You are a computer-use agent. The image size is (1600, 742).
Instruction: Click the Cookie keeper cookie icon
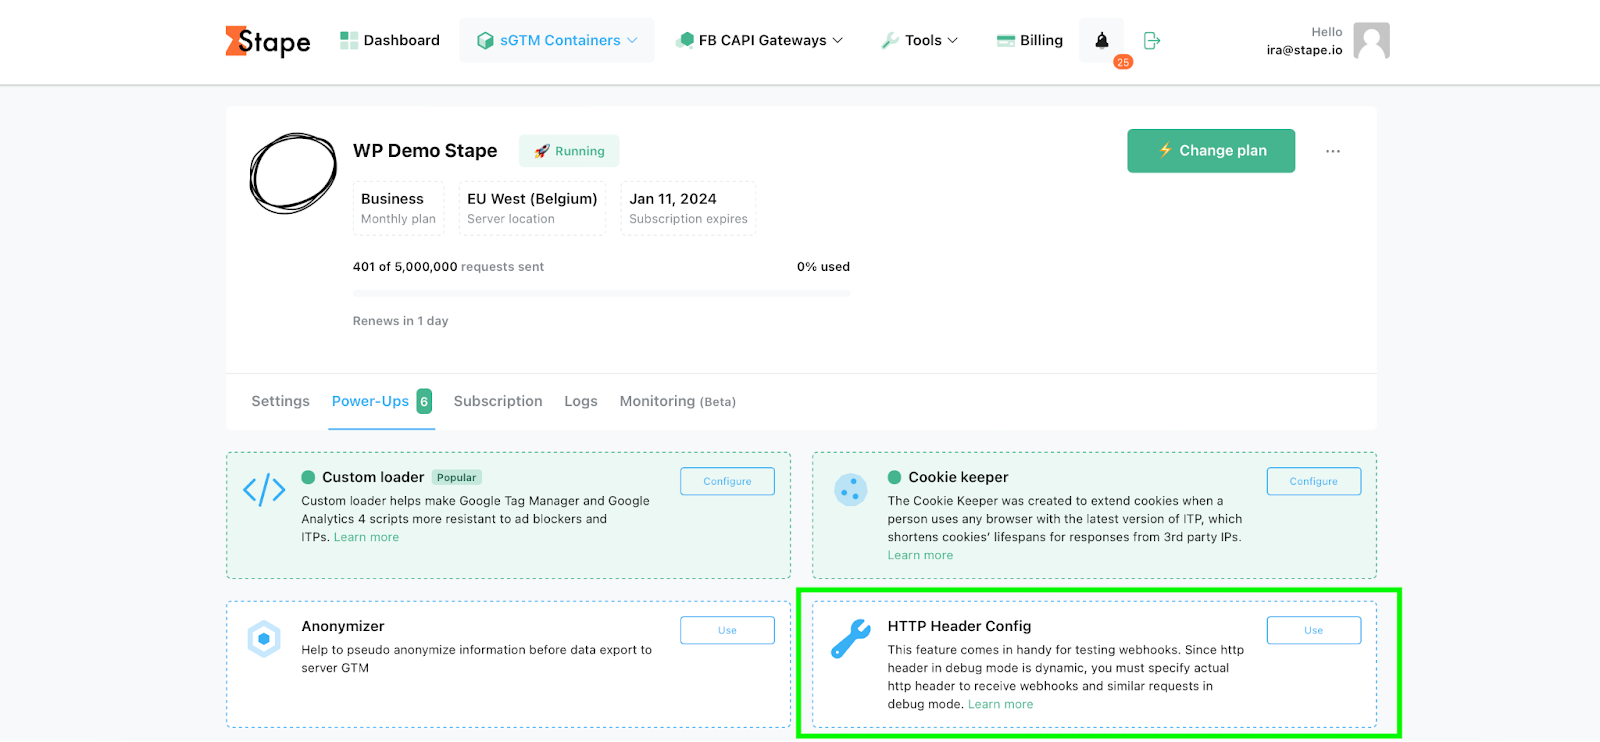[x=851, y=490]
